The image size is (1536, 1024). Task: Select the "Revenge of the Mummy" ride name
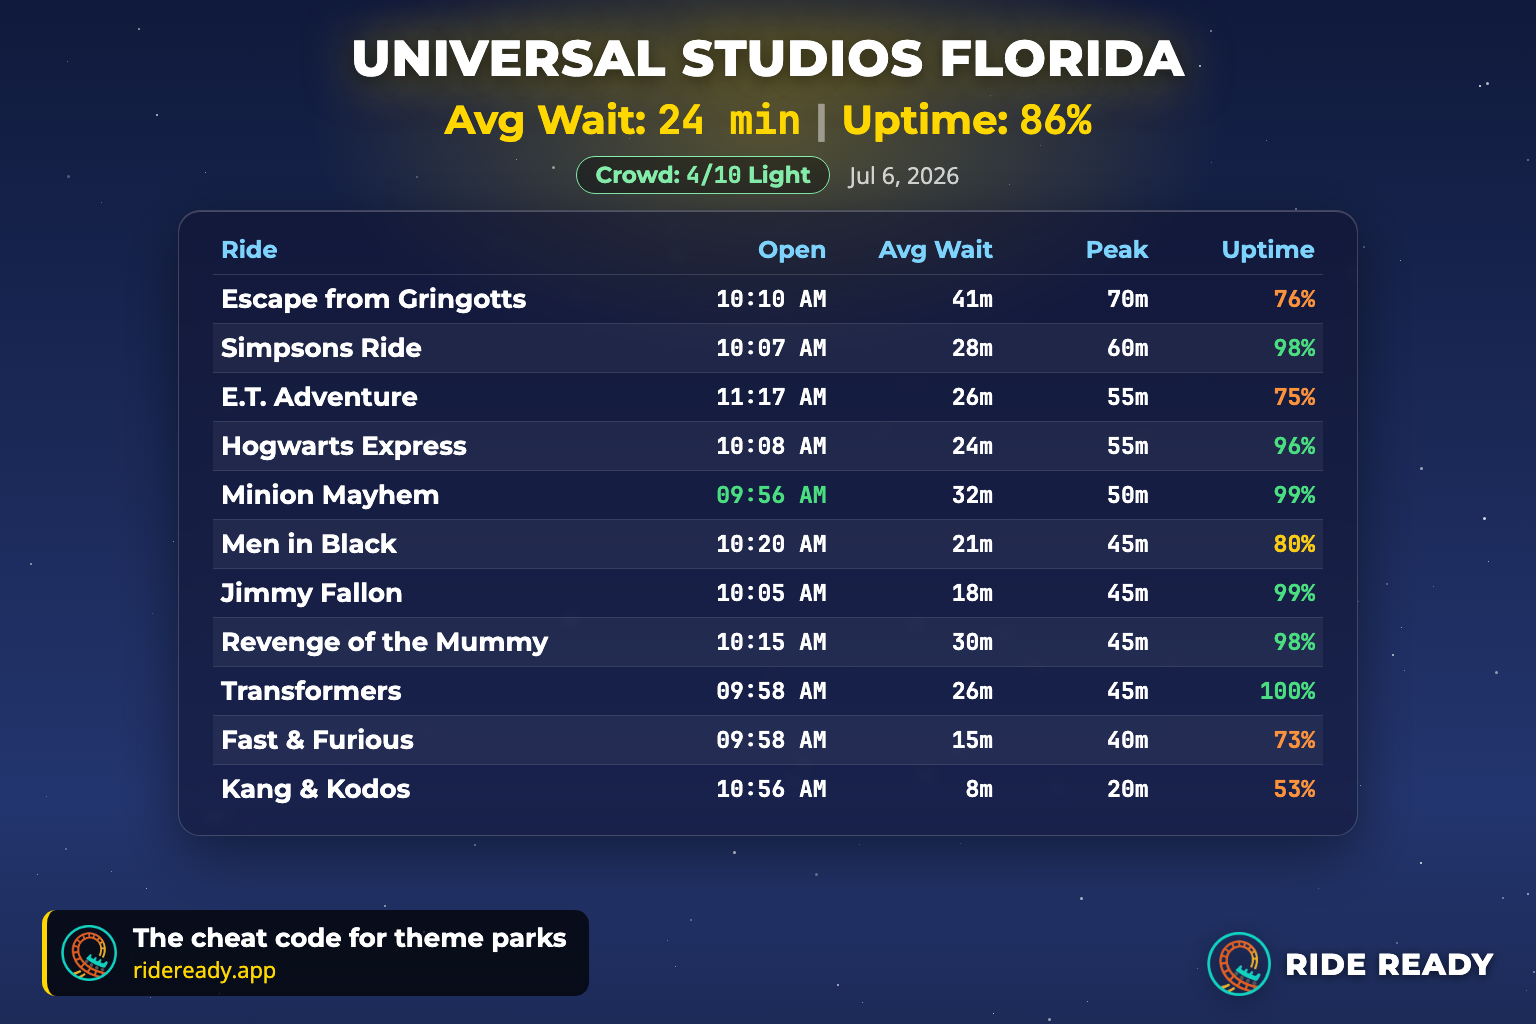[x=385, y=642]
